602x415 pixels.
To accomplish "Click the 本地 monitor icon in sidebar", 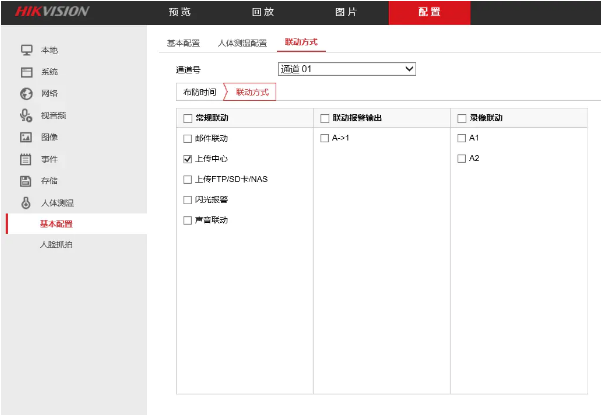I will [27, 50].
